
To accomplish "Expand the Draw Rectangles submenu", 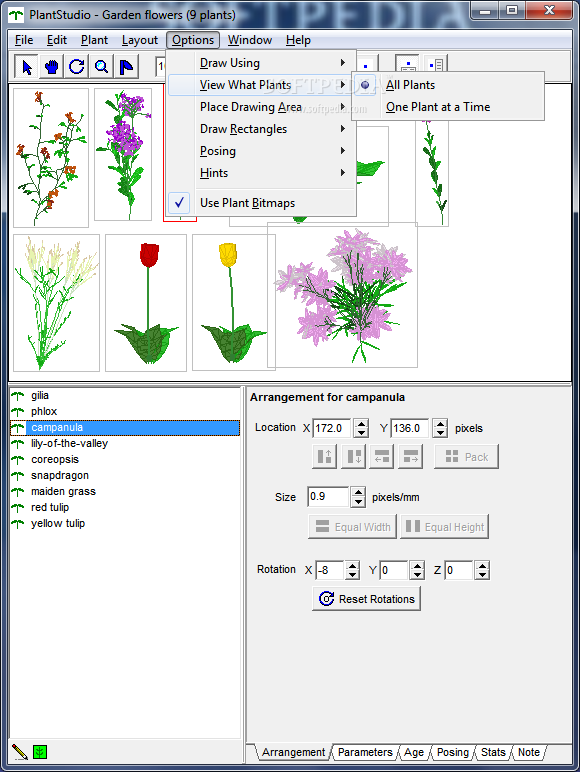I will (x=261, y=129).
